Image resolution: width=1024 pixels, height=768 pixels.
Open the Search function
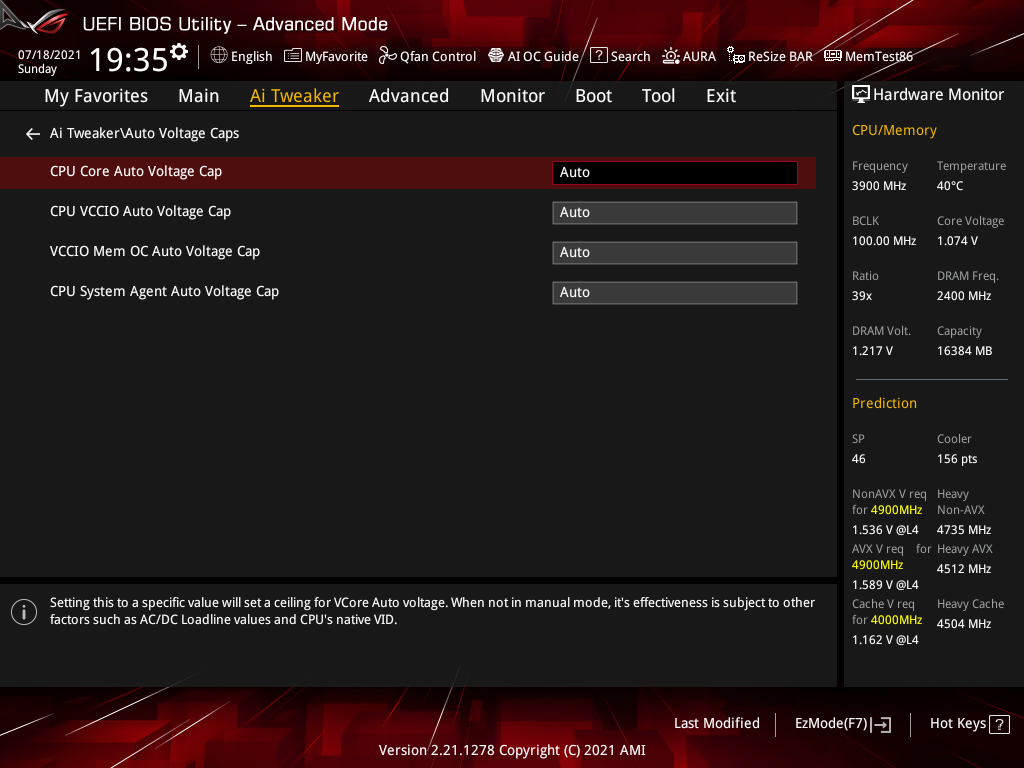[x=620, y=56]
